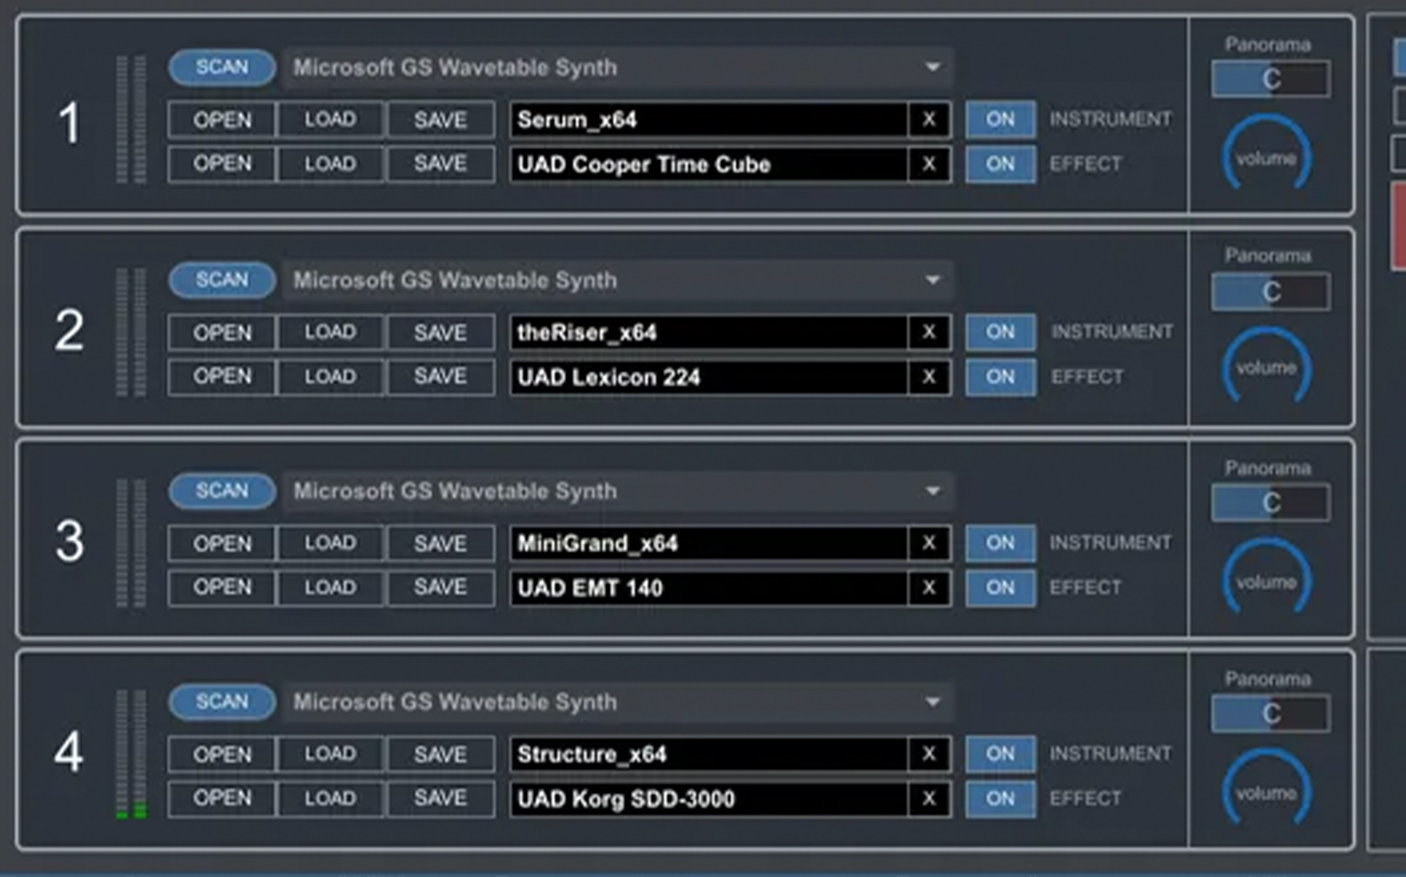This screenshot has height=877, width=1406.
Task: Clear UAD EMT 140 via X icon
Action: point(929,588)
